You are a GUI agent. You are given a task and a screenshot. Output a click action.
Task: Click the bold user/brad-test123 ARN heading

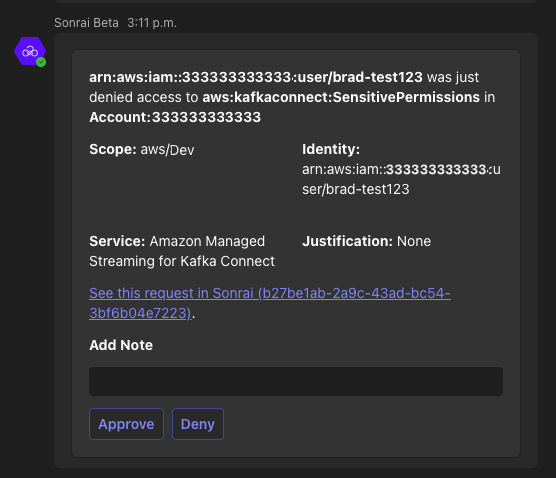pyautogui.click(x=256, y=77)
